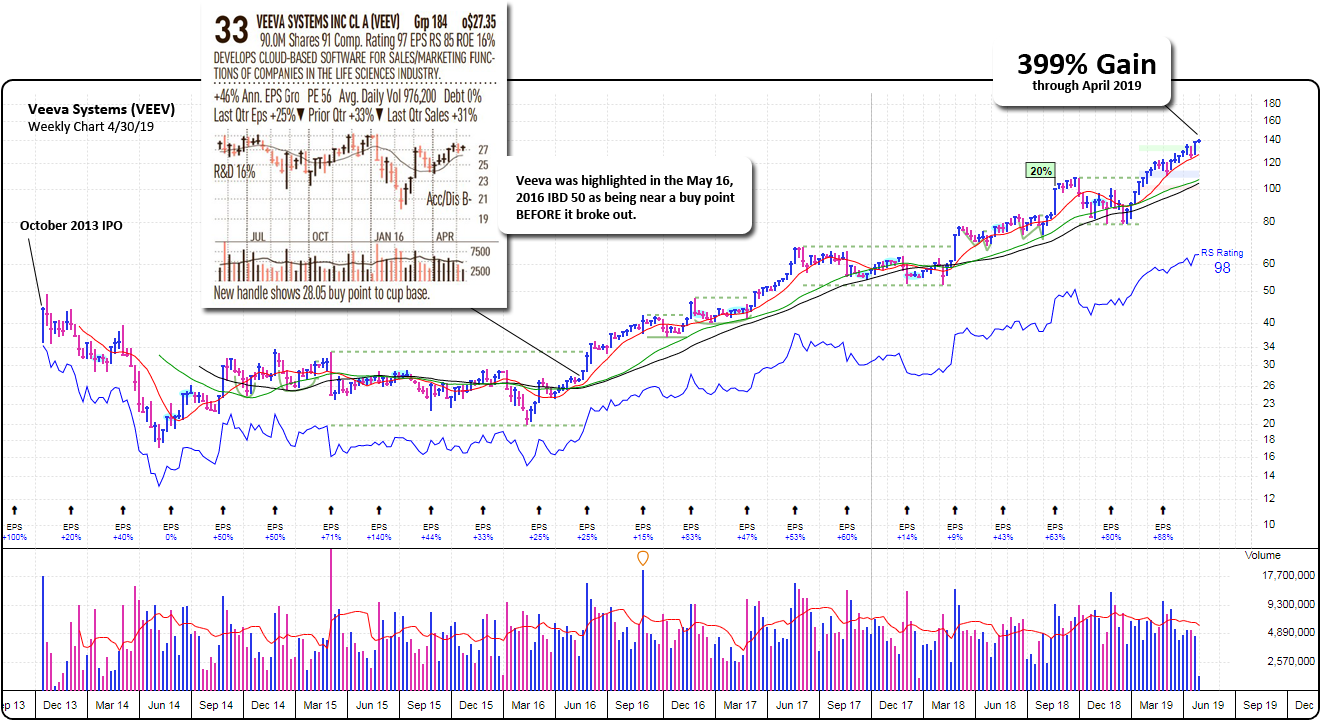Click the arrow above EPS +140%
The height and width of the screenshot is (720, 1320).
378,510
